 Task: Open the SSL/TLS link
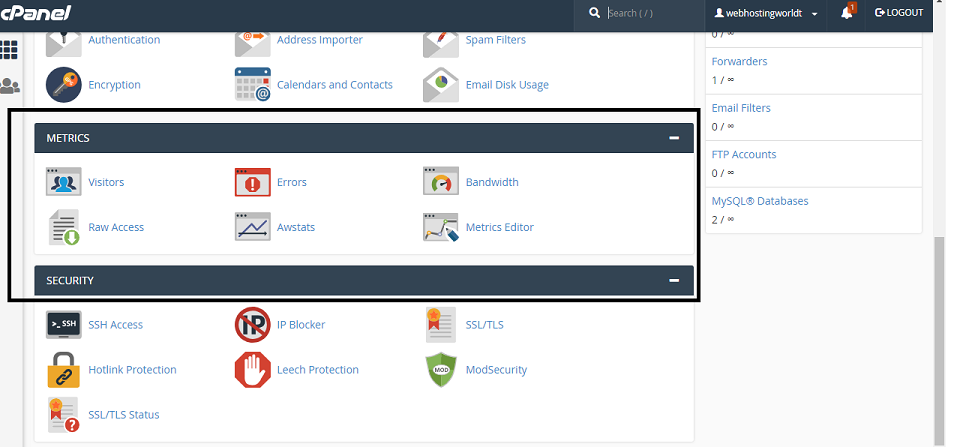coord(485,324)
